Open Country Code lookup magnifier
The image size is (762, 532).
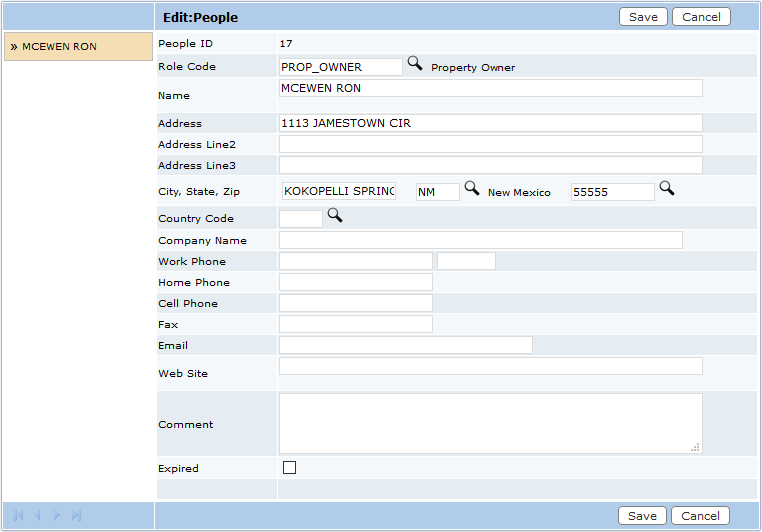[x=335, y=216]
